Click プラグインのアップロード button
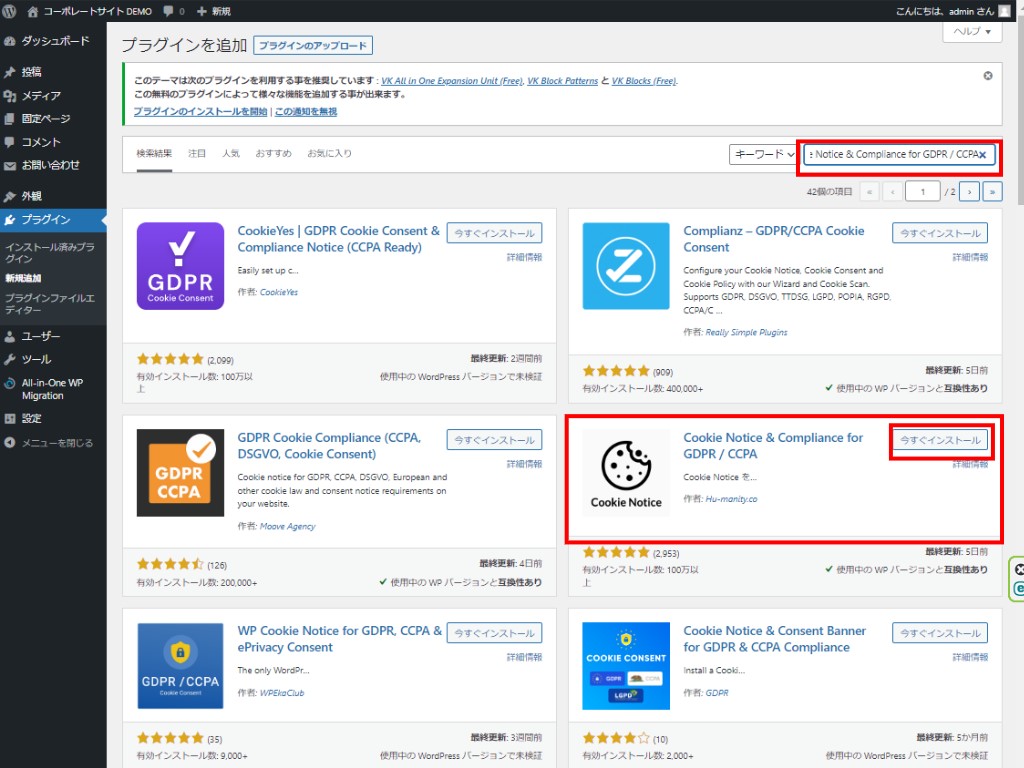1024x768 pixels. click(x=313, y=45)
